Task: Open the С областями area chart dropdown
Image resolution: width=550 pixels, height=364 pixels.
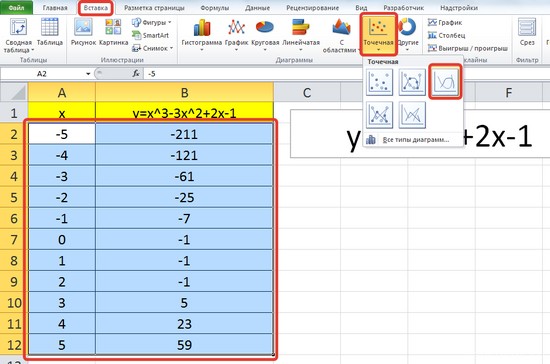Action: [341, 36]
